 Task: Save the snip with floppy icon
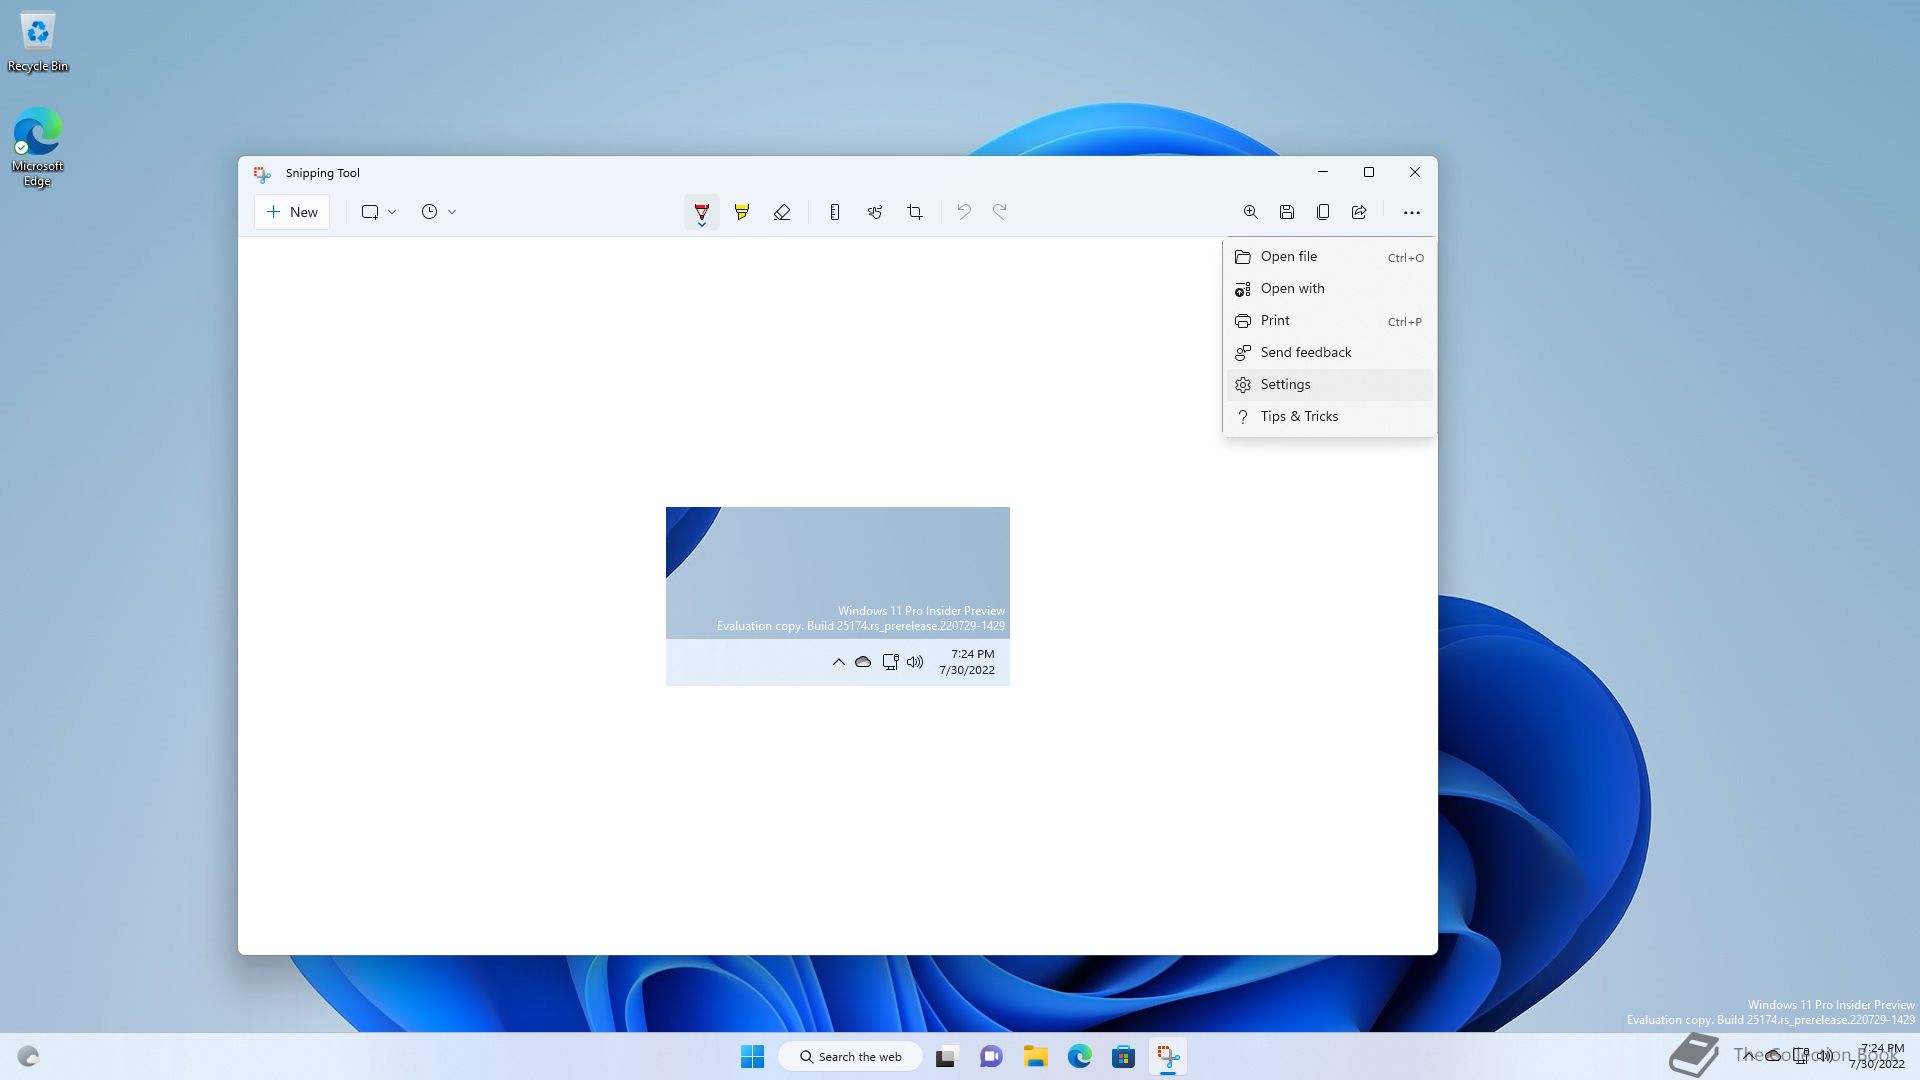pos(1287,212)
